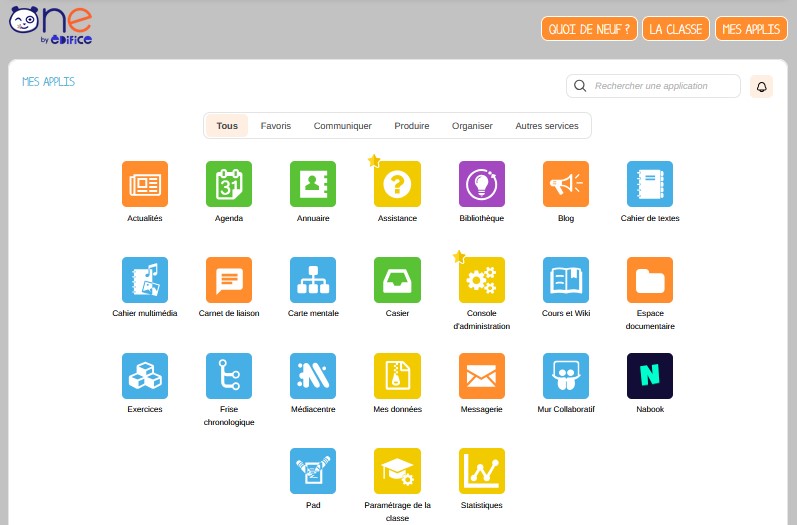Image resolution: width=797 pixels, height=525 pixels.
Task: Launch Frise chronologique app
Action: (x=229, y=376)
